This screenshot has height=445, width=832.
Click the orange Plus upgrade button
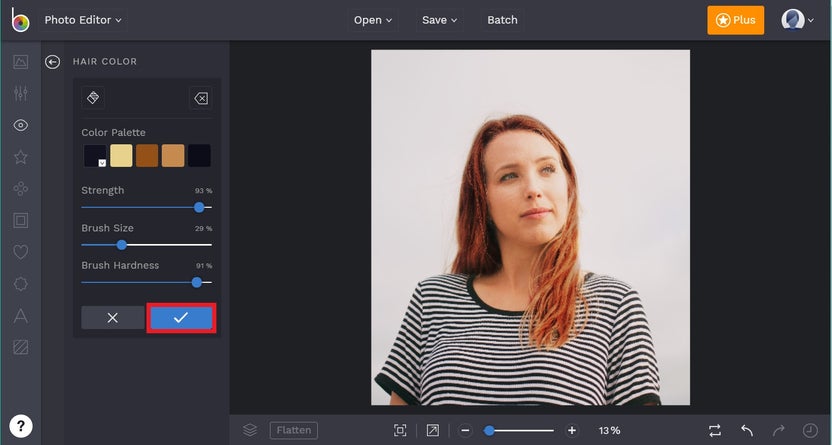click(x=735, y=20)
